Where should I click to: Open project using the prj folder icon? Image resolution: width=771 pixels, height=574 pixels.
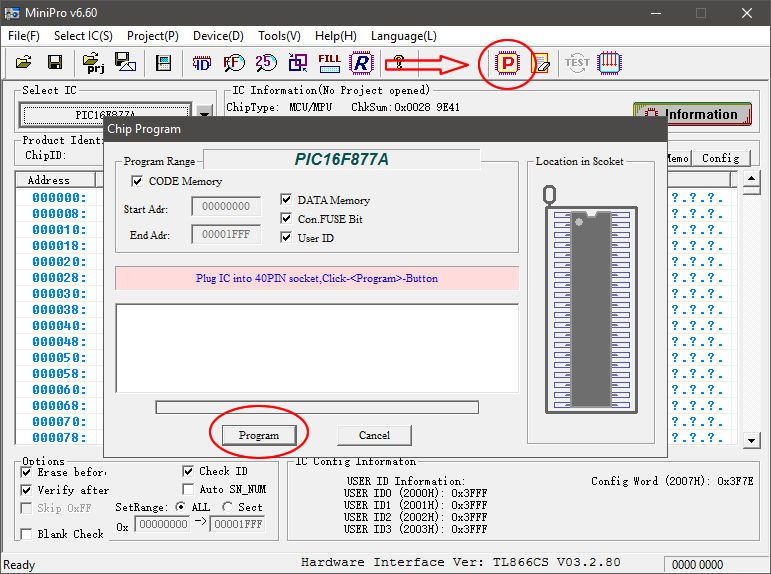93,62
